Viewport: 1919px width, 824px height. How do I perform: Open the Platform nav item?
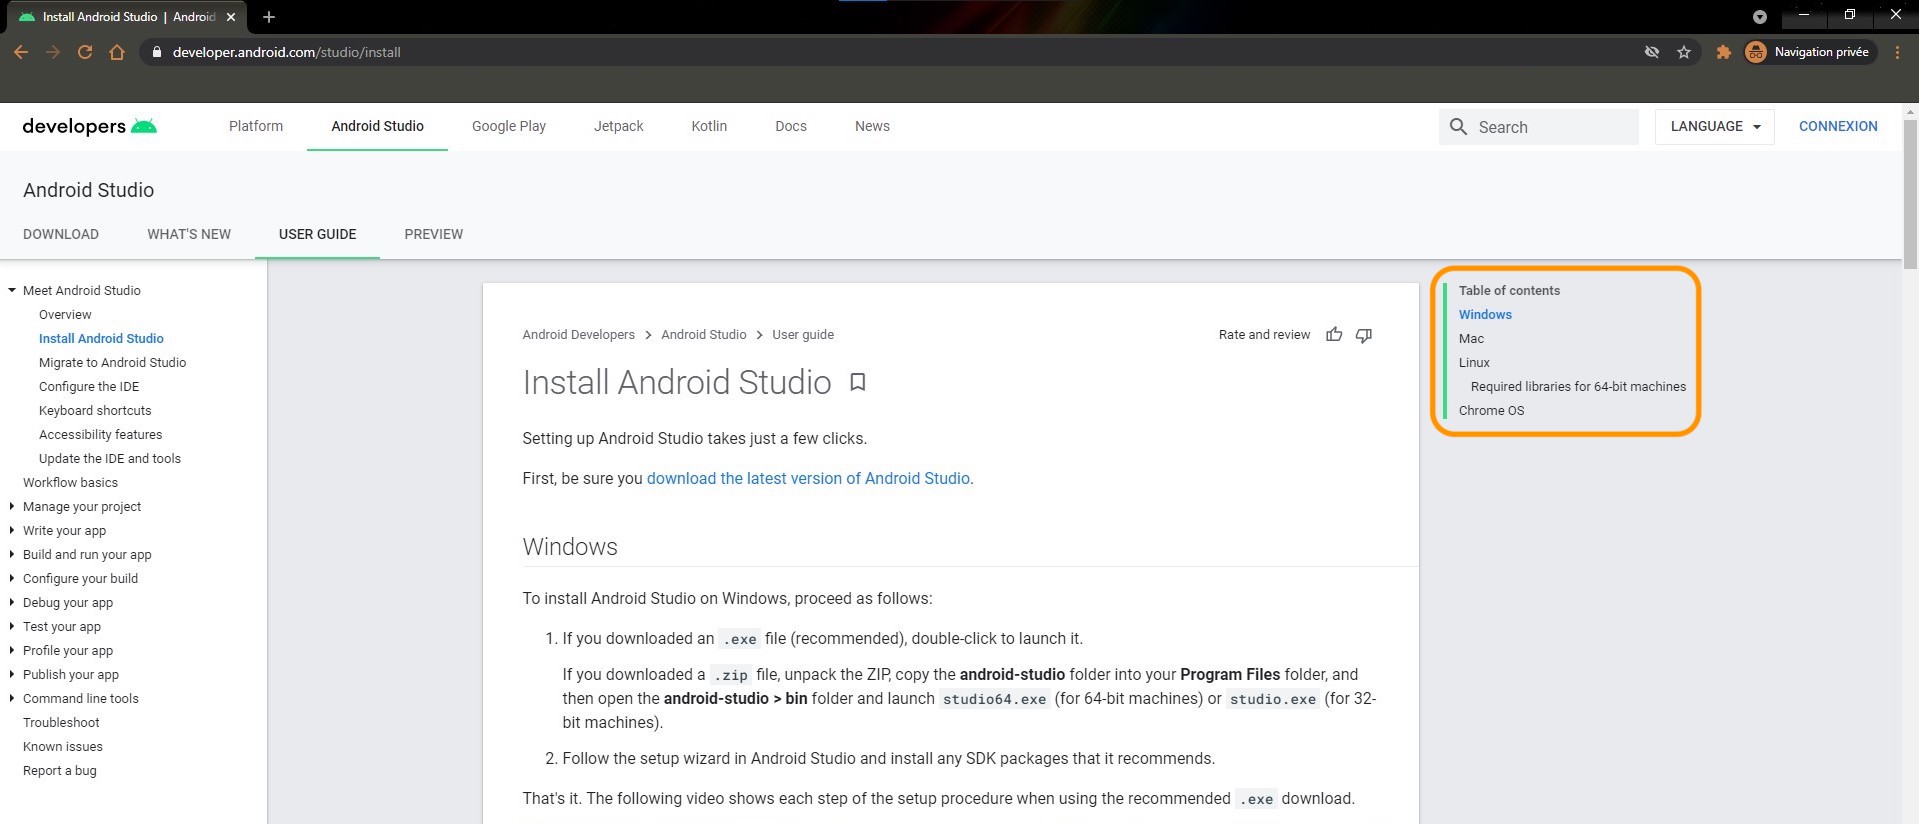(256, 126)
